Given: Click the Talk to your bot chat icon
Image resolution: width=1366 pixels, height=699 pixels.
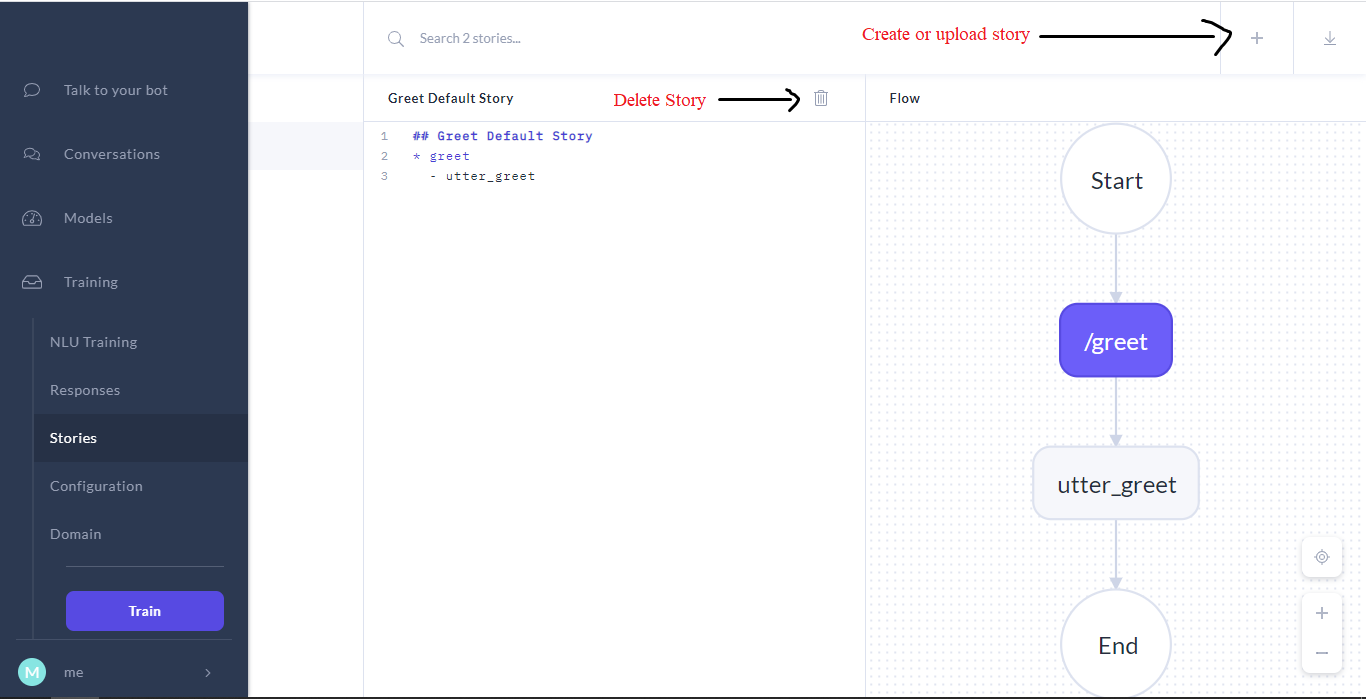Looking at the screenshot, I should pos(32,90).
